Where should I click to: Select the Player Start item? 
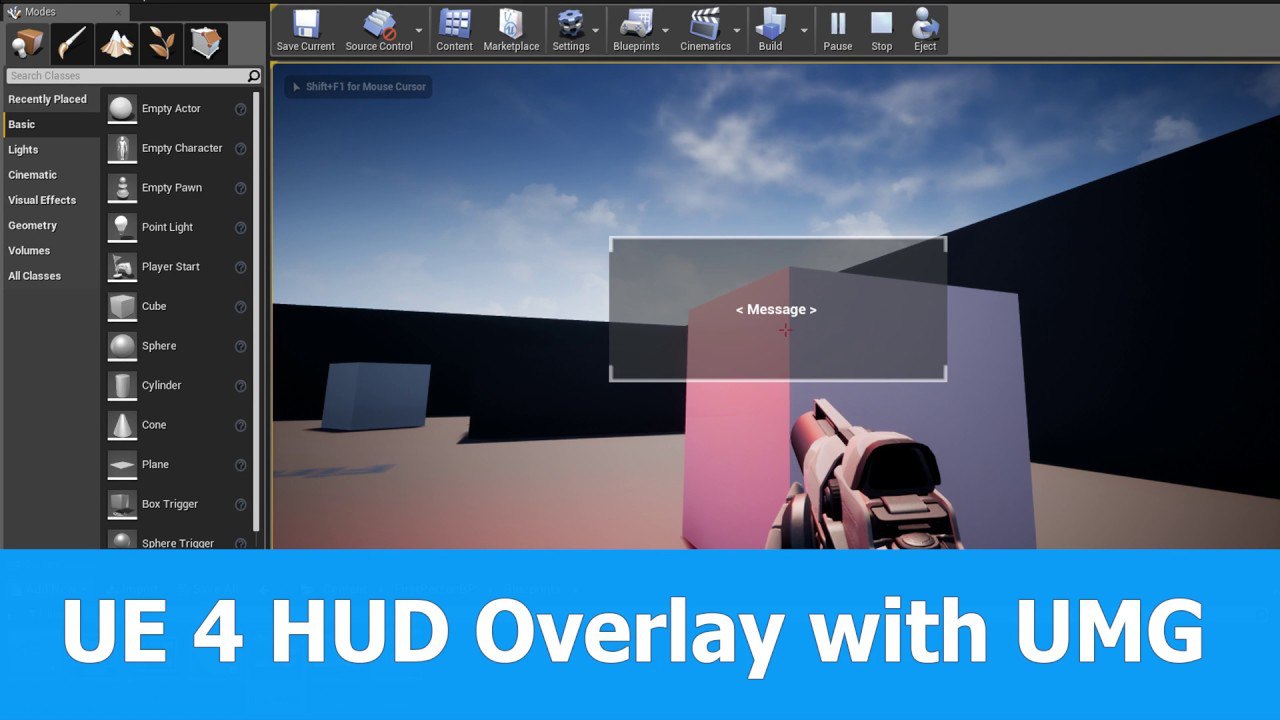[x=178, y=267]
